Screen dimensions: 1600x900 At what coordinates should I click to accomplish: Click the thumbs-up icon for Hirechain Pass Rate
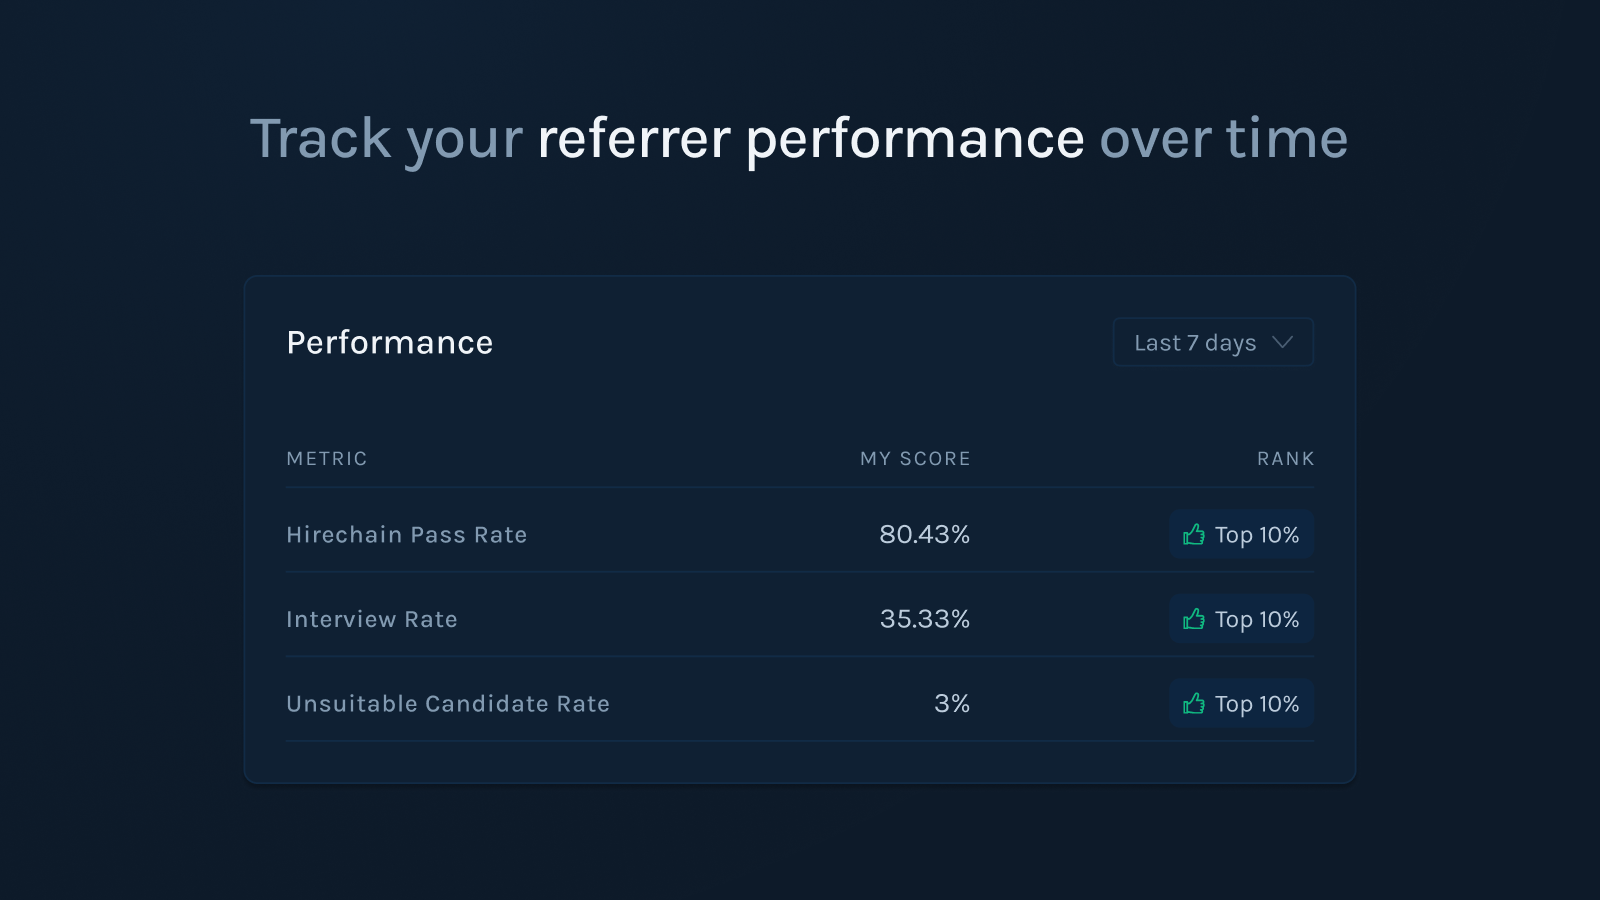point(1193,534)
